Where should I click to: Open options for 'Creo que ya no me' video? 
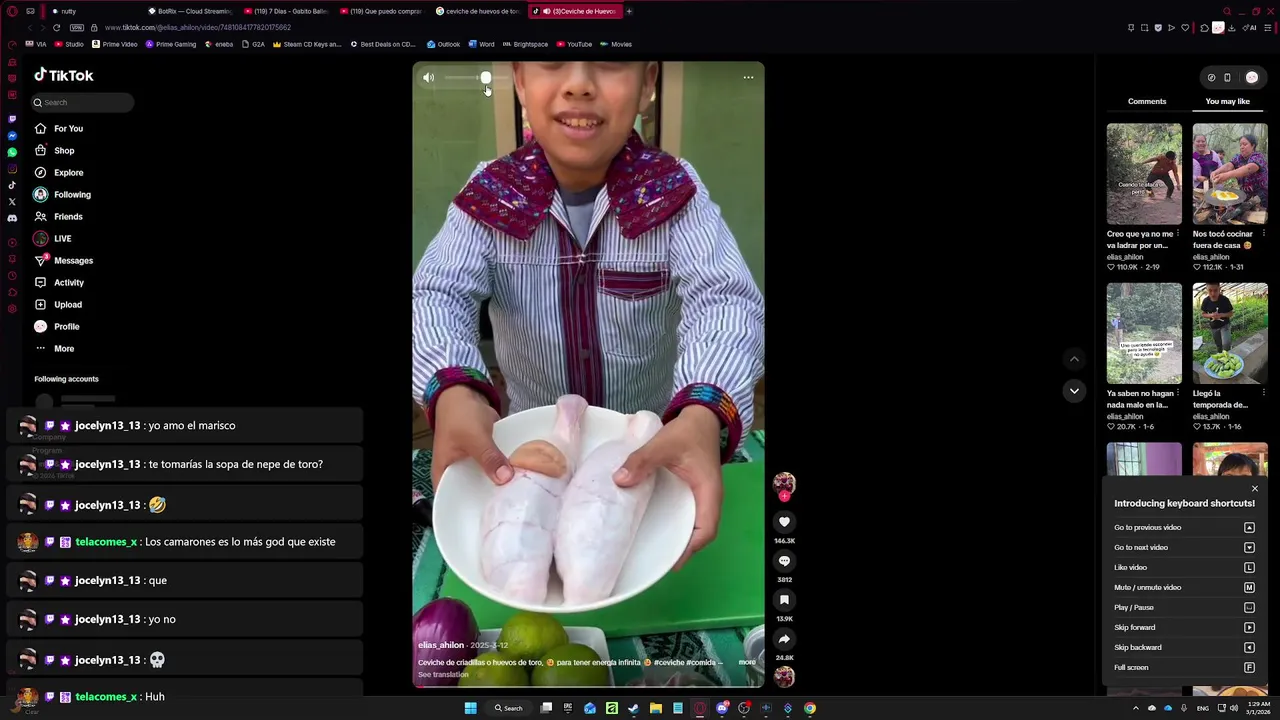click(x=1178, y=234)
